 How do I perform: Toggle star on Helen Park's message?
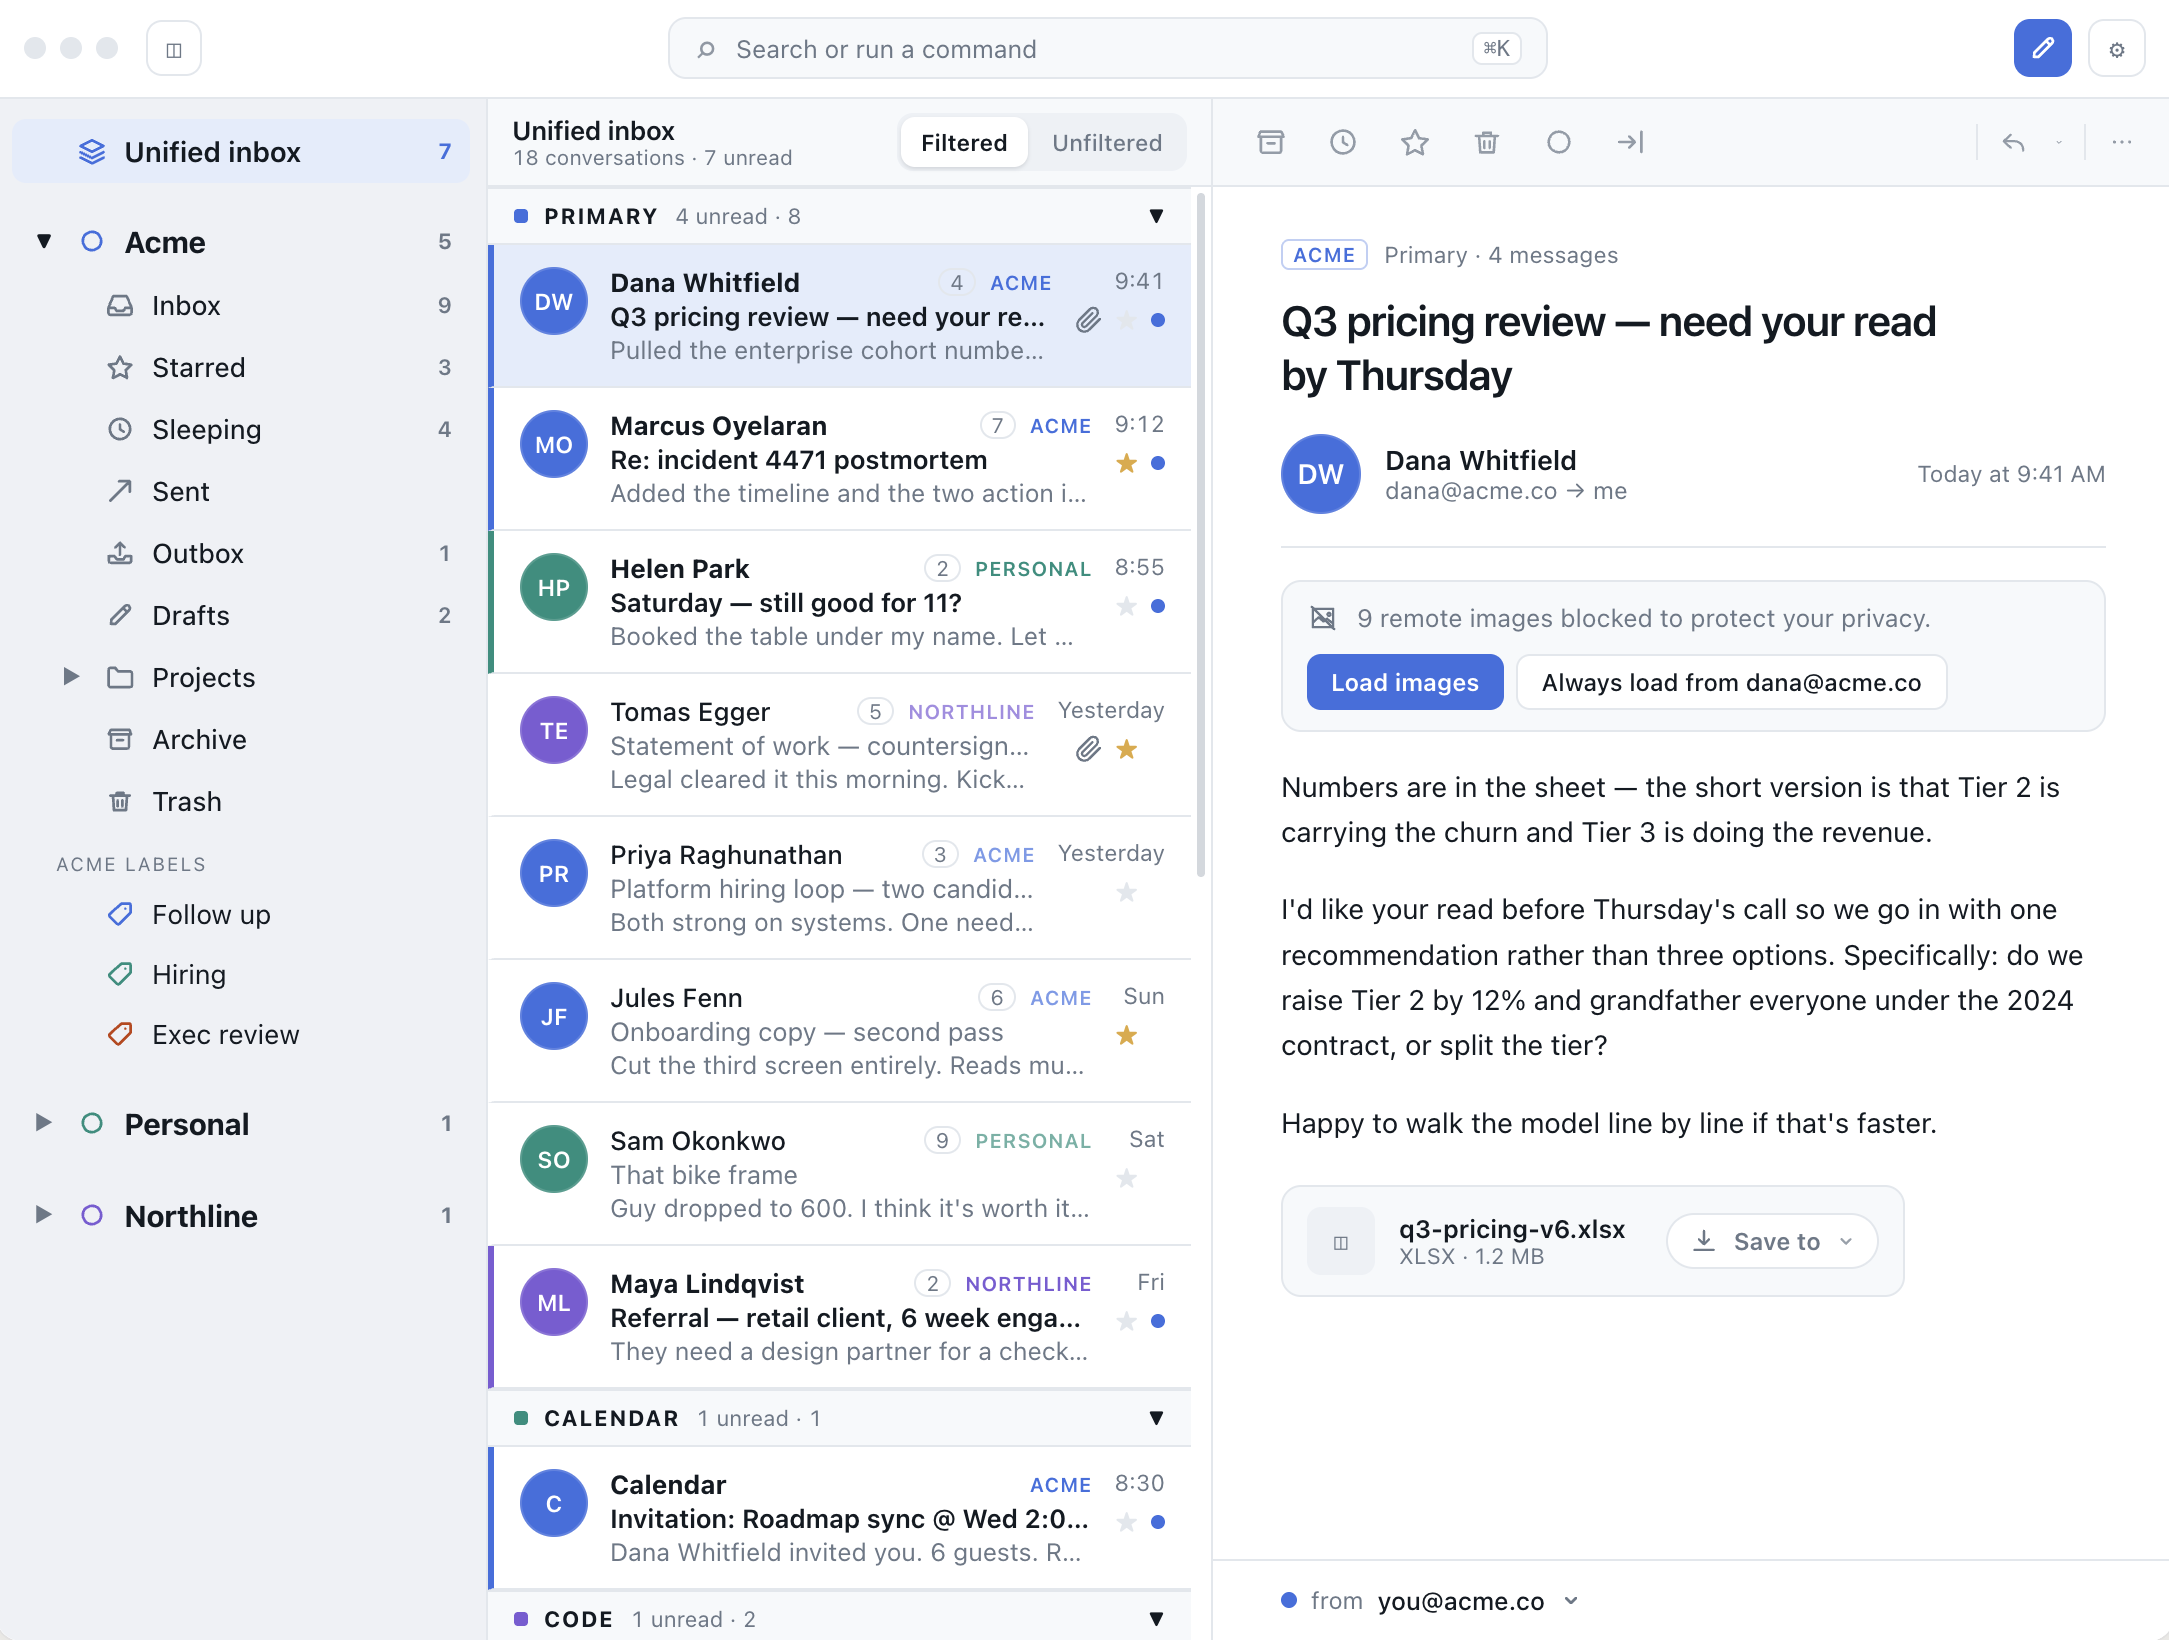pos(1126,606)
